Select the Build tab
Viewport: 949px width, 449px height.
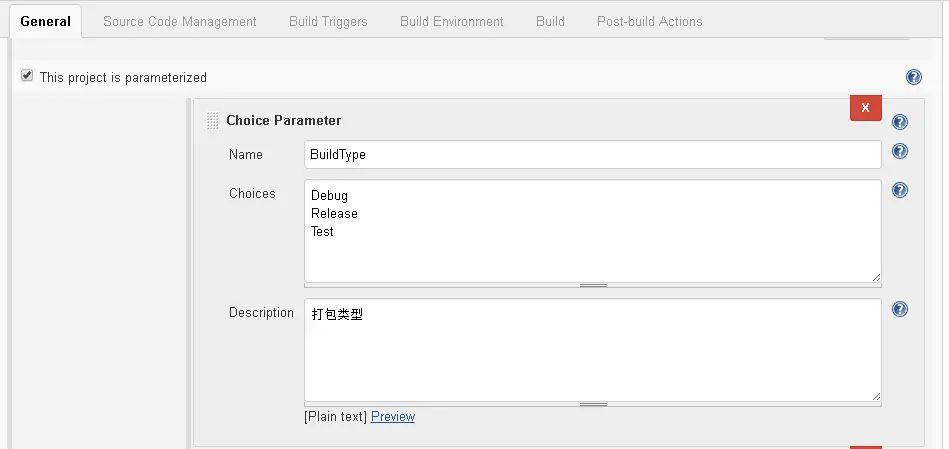550,21
